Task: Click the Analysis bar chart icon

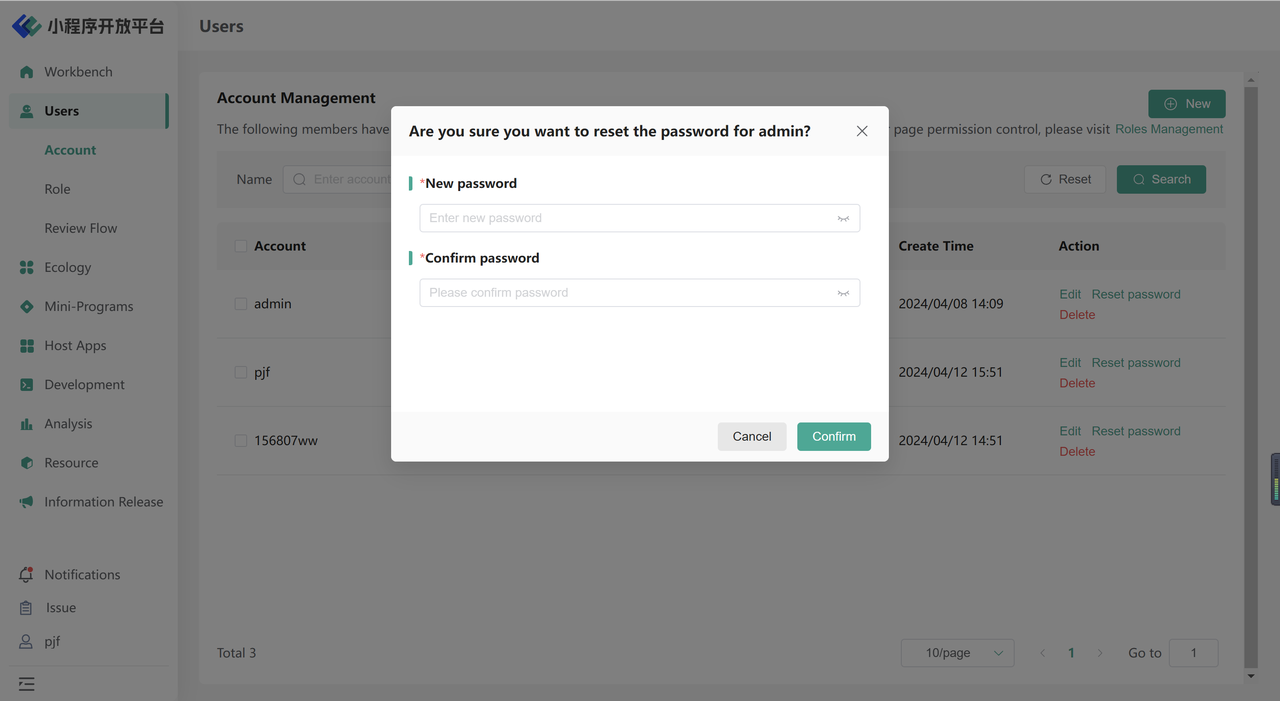Action: pos(27,424)
